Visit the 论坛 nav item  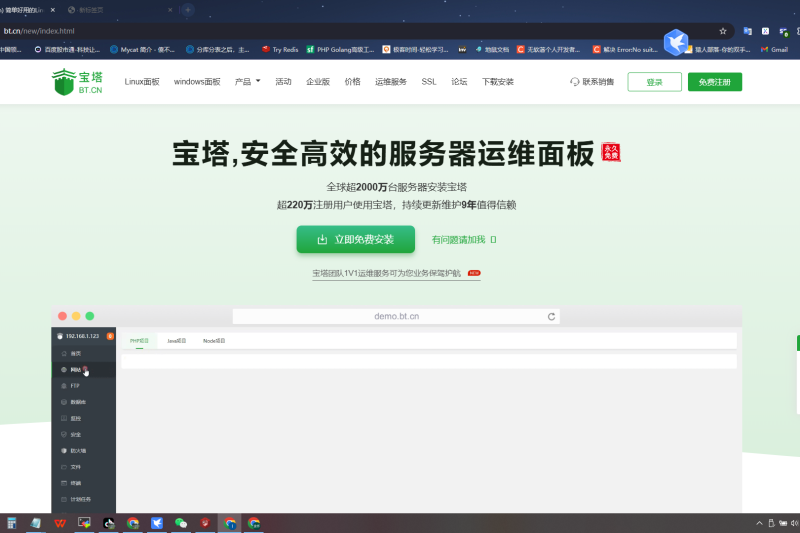point(459,82)
